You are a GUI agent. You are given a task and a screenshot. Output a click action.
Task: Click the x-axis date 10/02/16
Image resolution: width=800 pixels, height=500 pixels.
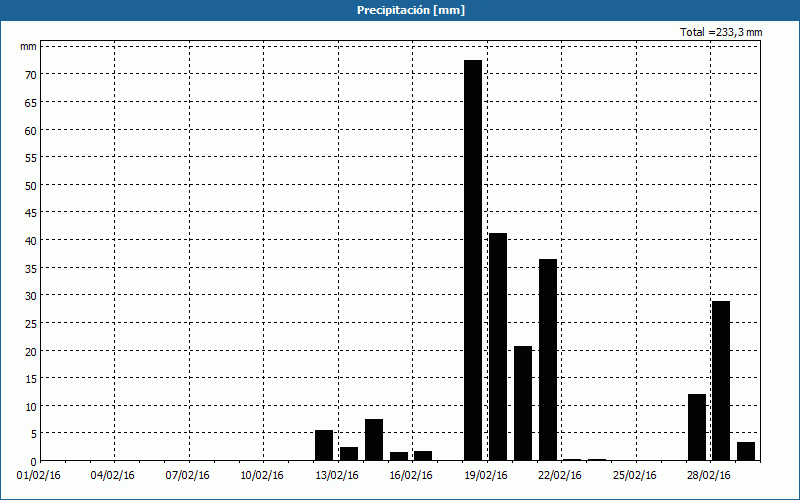262,476
